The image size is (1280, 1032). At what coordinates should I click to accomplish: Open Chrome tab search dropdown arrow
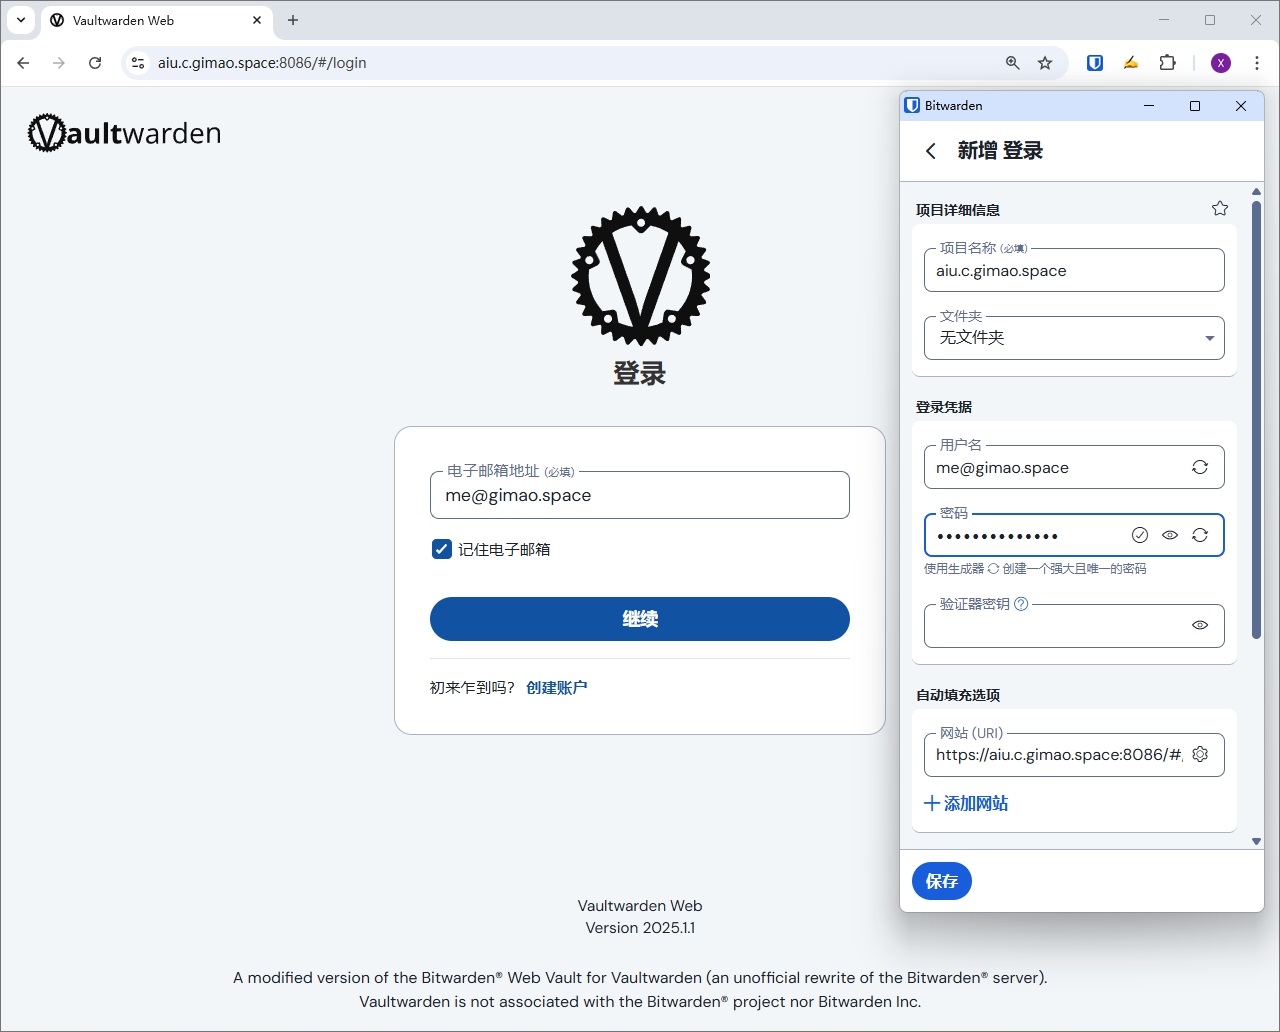click(x=21, y=20)
